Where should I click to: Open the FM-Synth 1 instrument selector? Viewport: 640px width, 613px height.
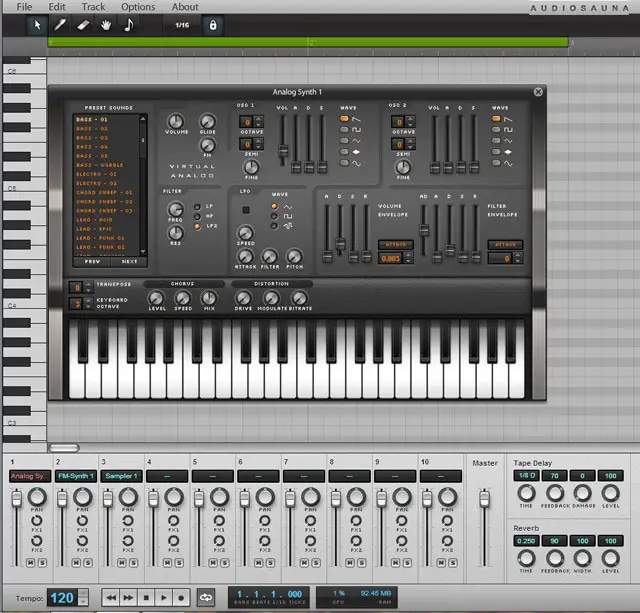(x=76, y=476)
